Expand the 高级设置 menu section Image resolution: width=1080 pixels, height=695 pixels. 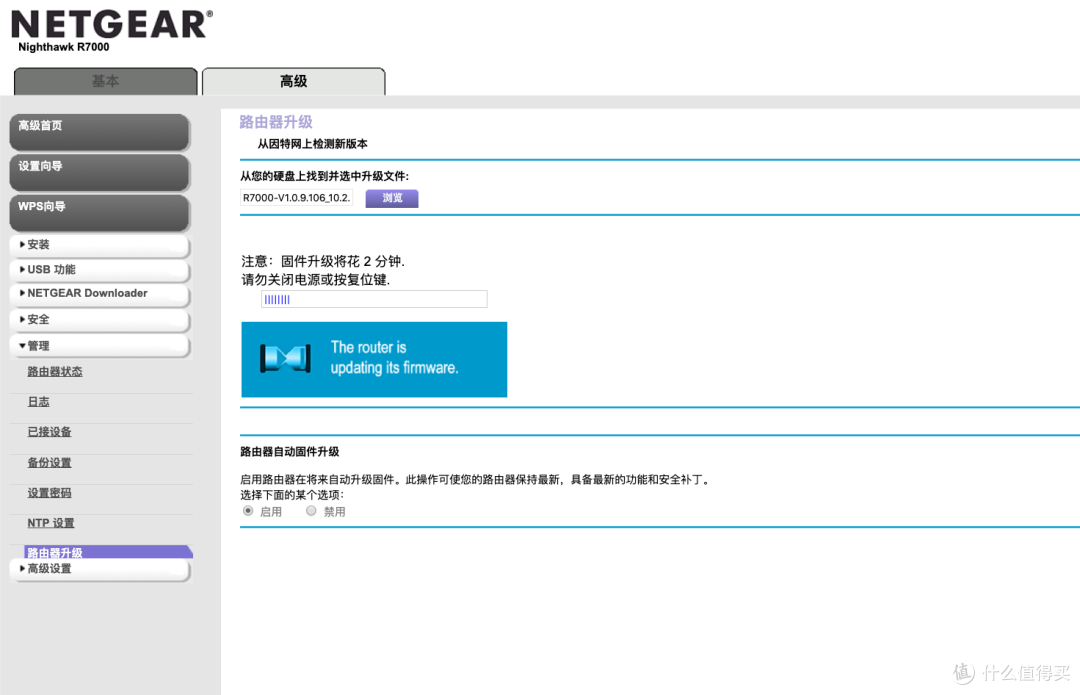(99, 569)
